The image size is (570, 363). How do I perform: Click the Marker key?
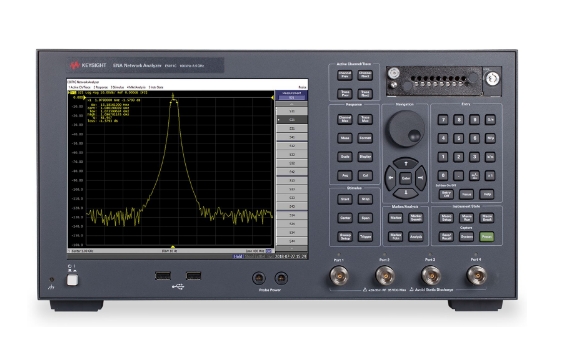tap(395, 218)
